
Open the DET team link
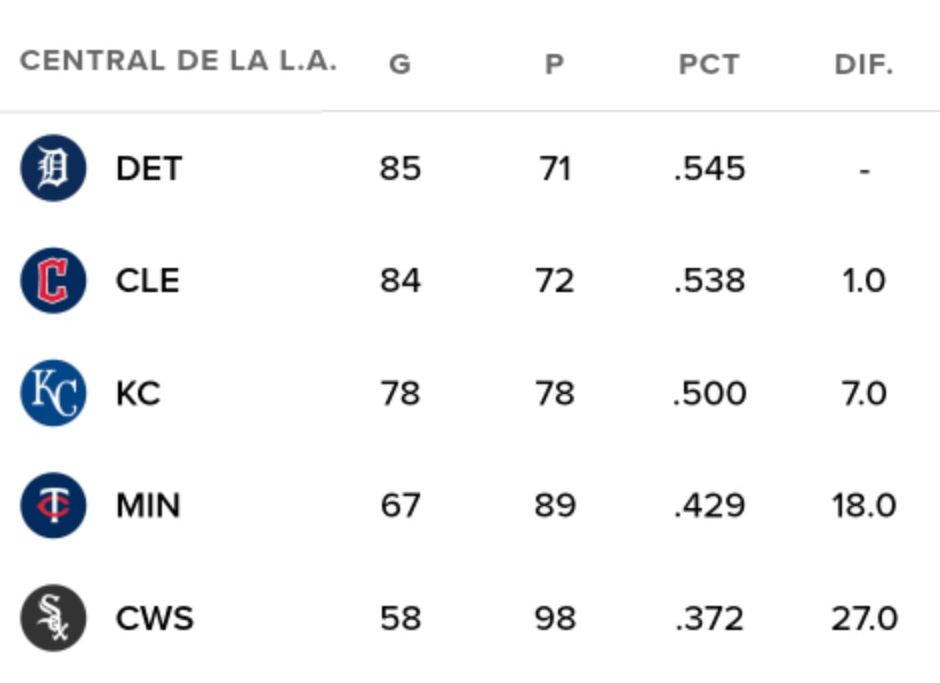[149, 168]
